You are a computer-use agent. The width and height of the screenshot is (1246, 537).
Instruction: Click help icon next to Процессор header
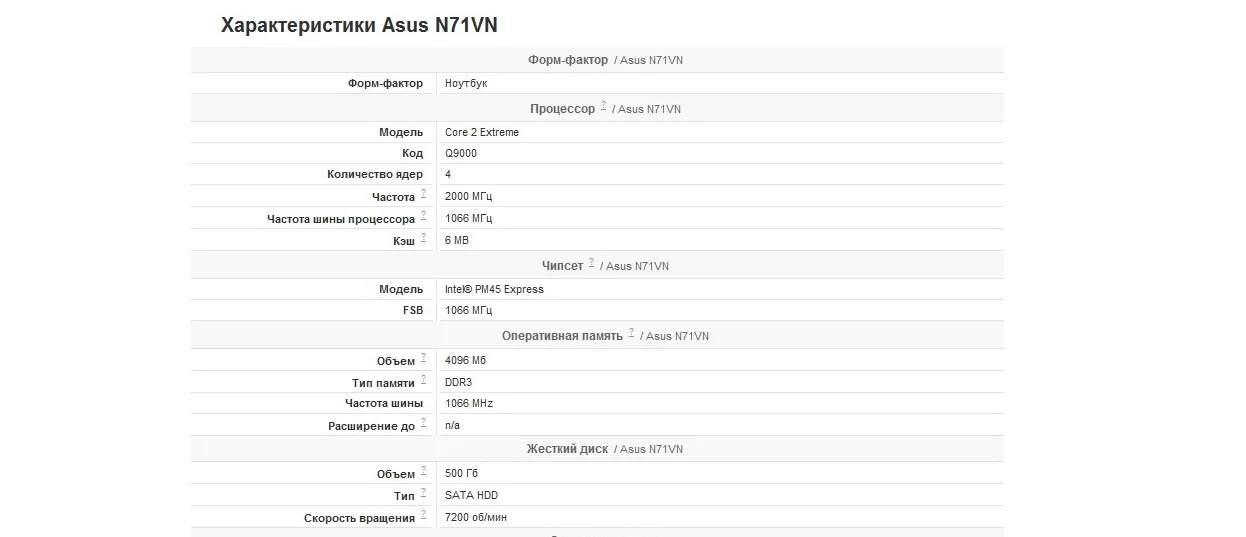603,106
